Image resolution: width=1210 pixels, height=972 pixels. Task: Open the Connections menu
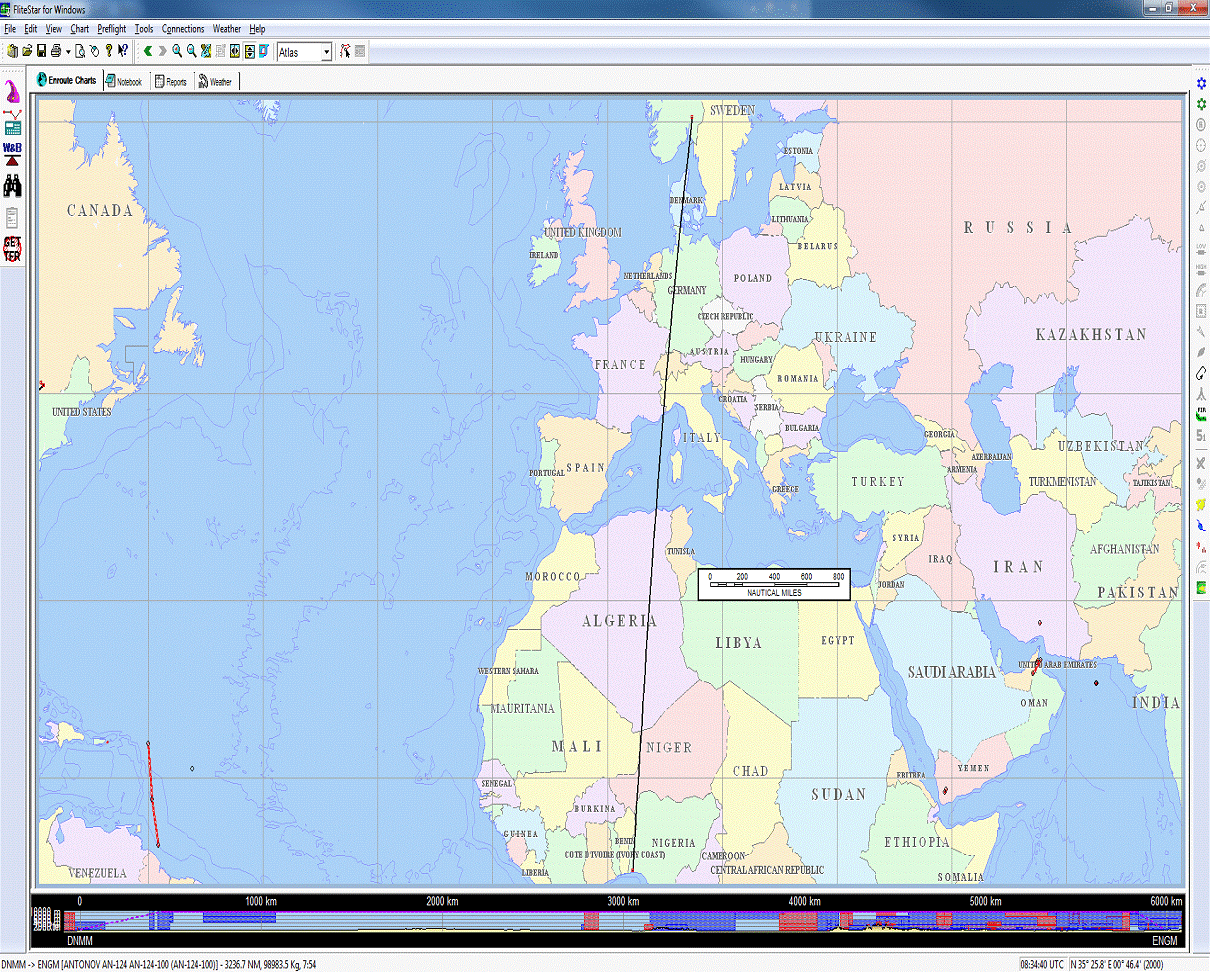click(183, 29)
